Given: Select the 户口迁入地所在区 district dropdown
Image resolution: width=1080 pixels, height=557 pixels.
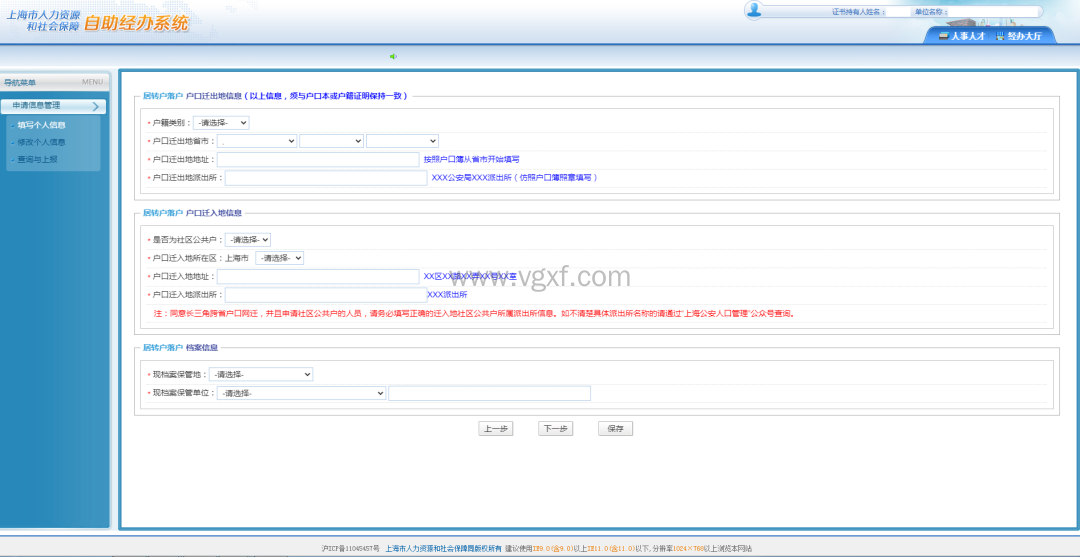Looking at the screenshot, I should tap(279, 258).
